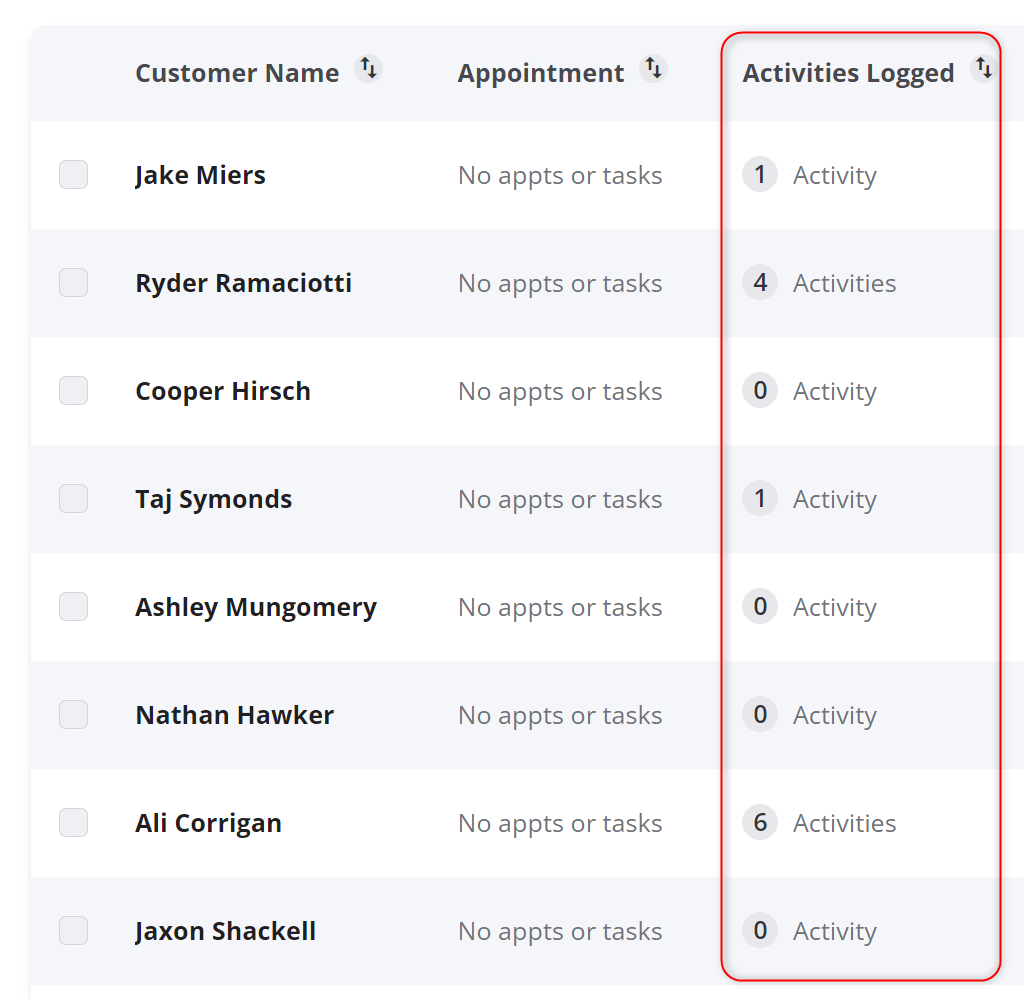Open Ali Corrigan customer record
This screenshot has height=999, width=1024.
click(208, 823)
